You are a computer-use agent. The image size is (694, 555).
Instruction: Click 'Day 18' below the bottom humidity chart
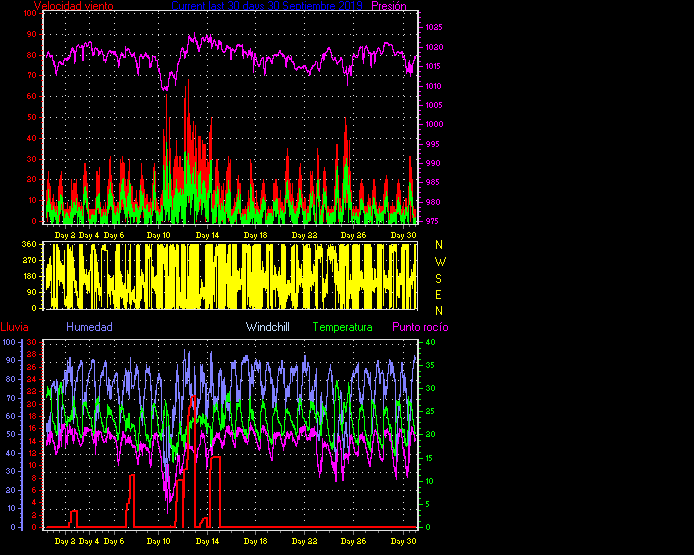coord(256,541)
